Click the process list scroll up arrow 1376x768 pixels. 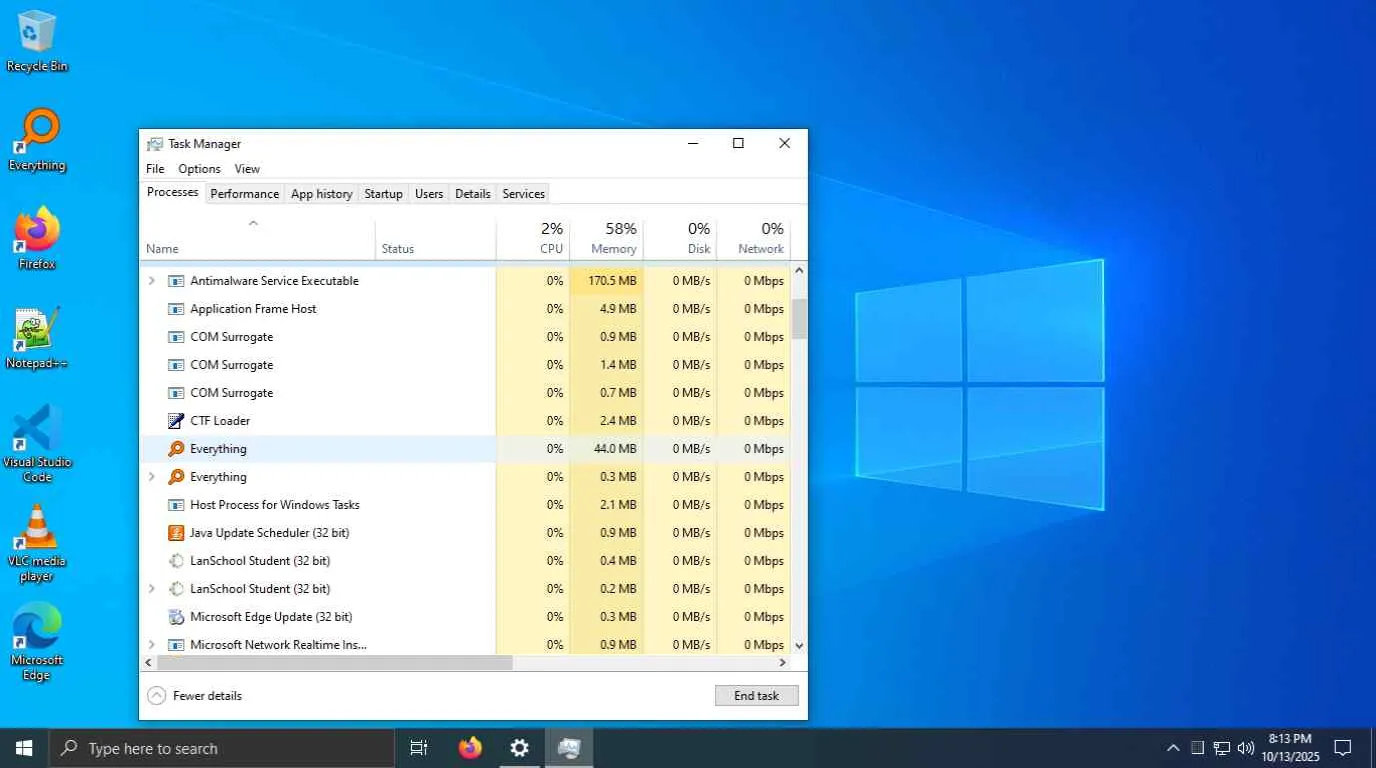coord(799,270)
